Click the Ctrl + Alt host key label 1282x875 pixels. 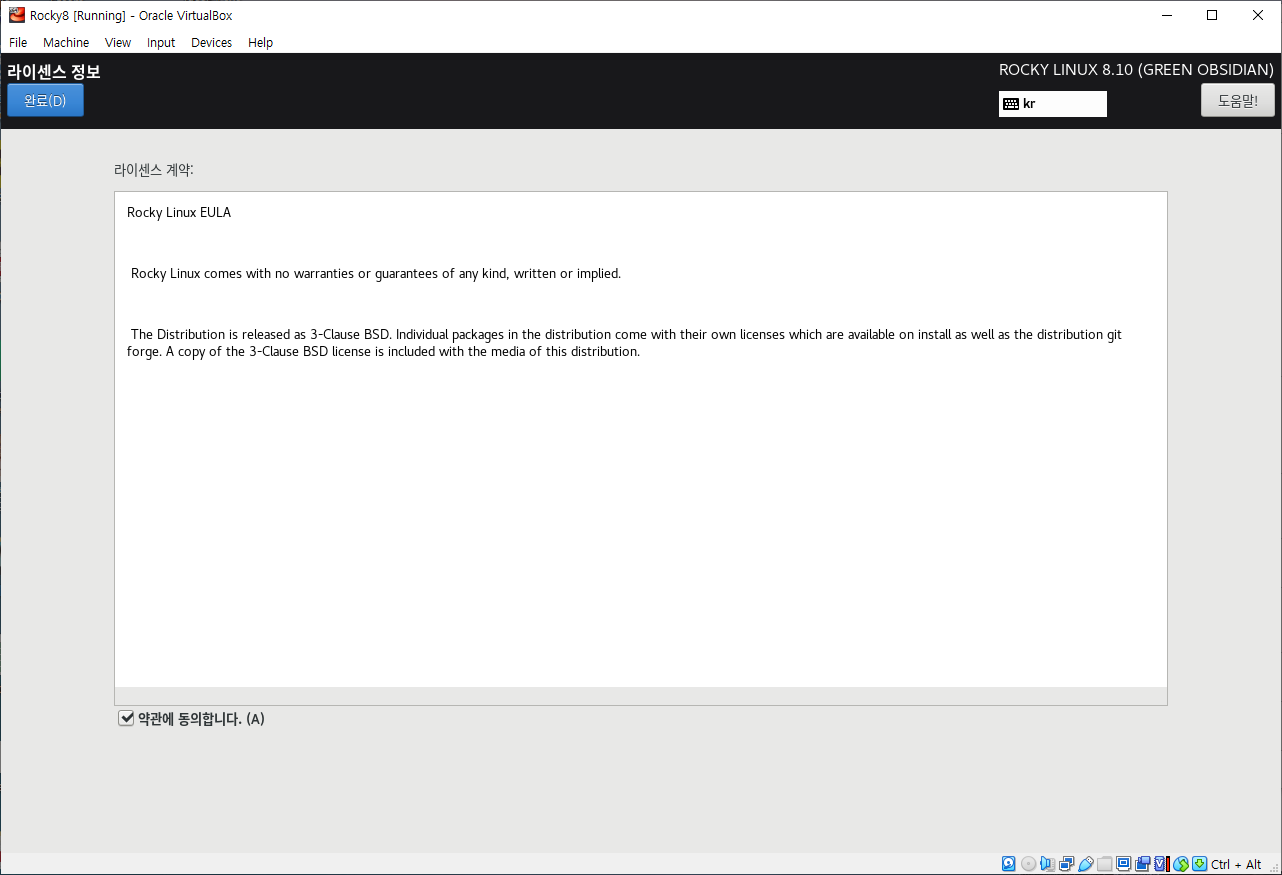click(1236, 864)
